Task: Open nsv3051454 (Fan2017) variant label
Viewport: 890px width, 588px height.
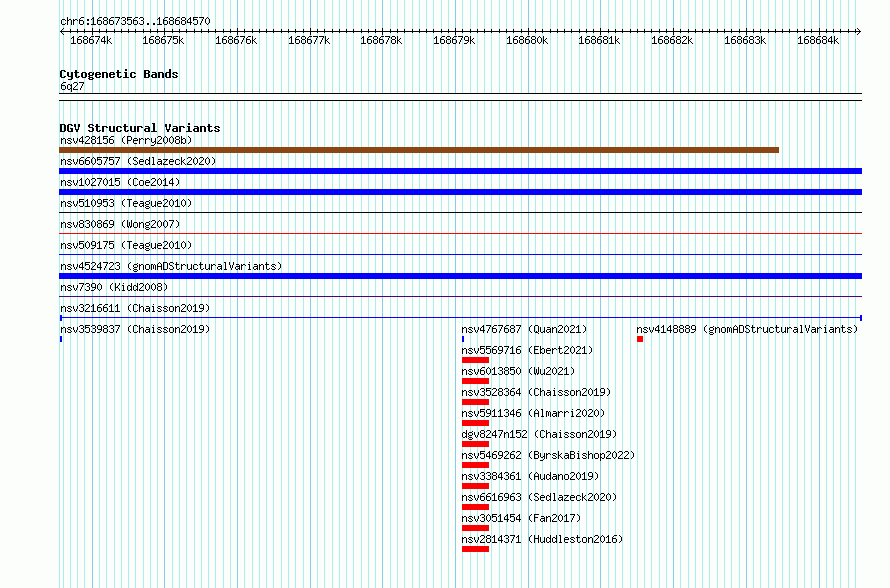Action: coord(521,518)
